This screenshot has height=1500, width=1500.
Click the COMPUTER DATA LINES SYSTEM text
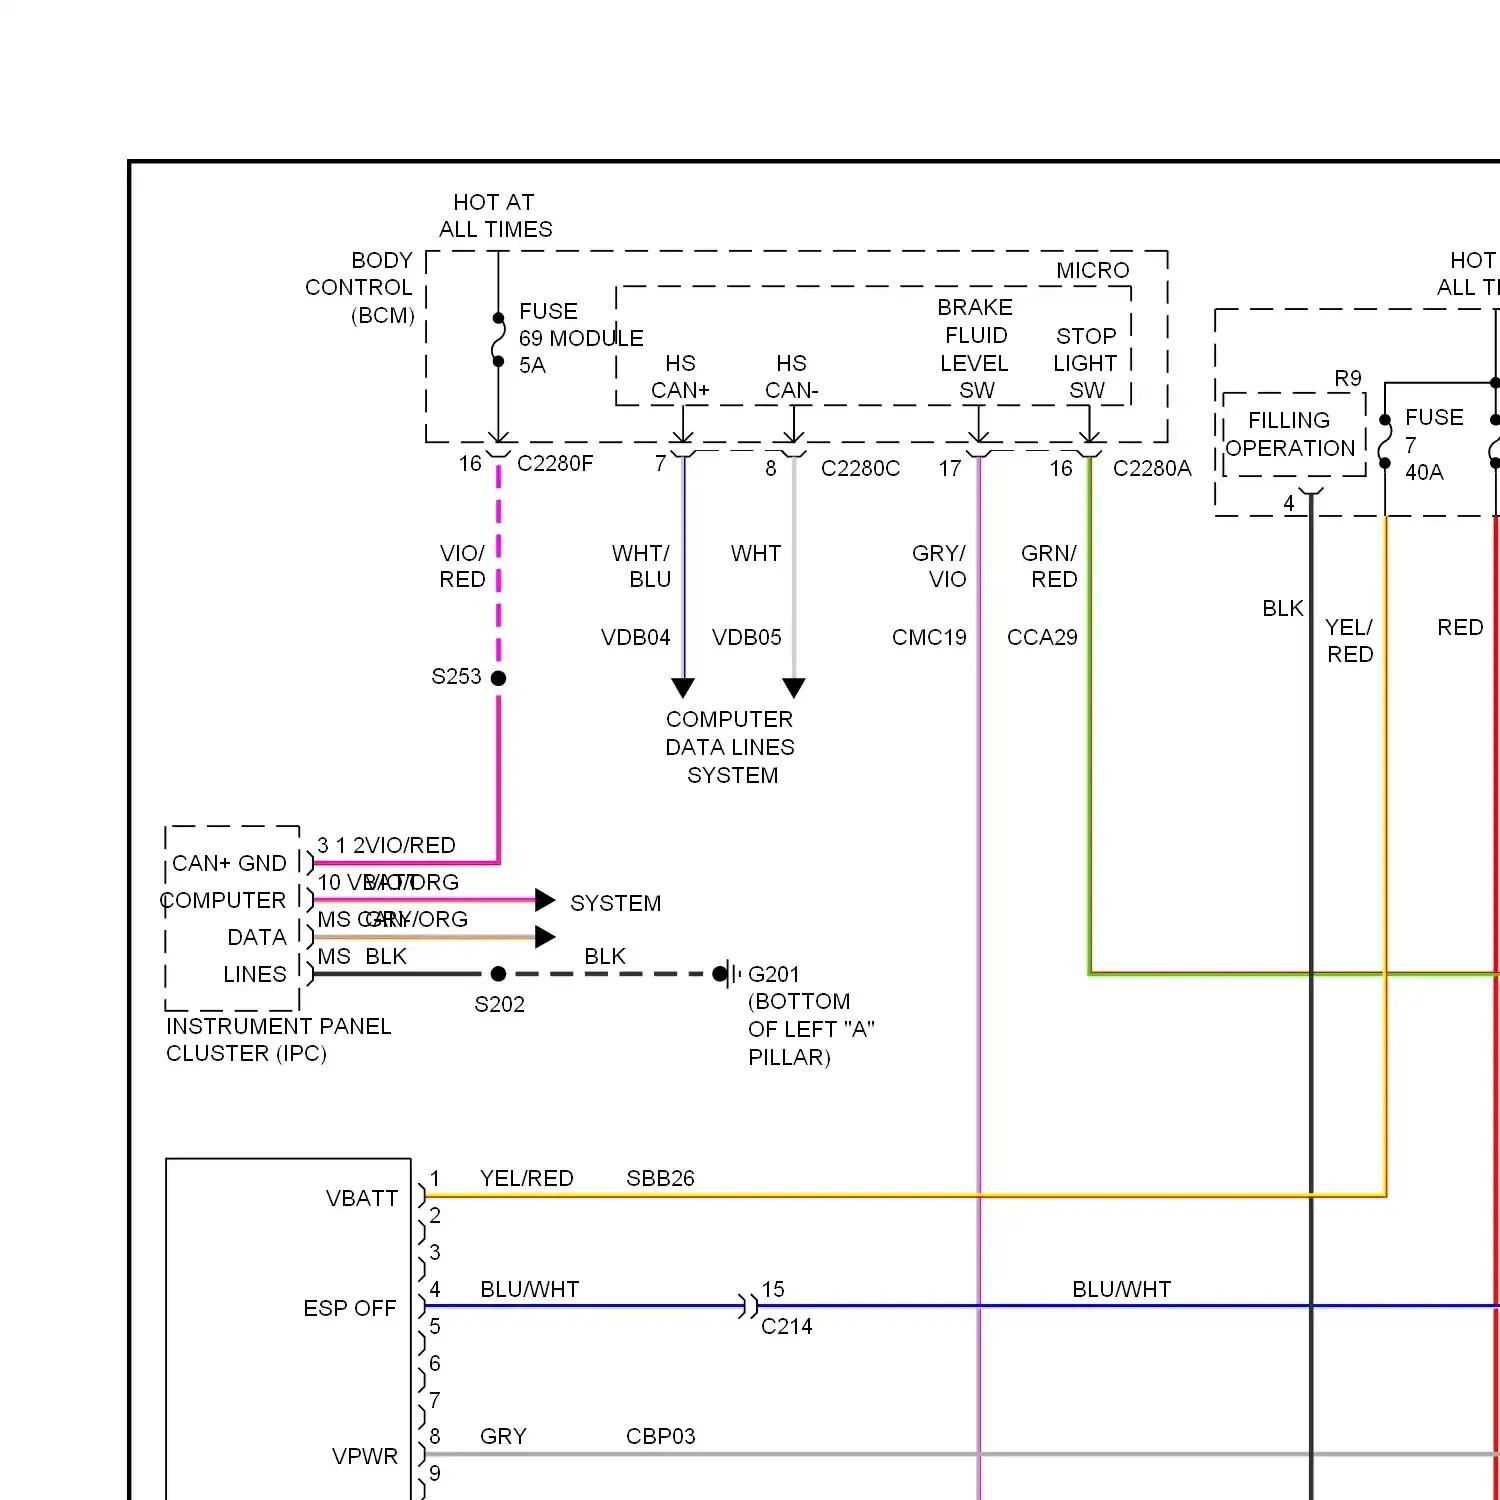(730, 747)
